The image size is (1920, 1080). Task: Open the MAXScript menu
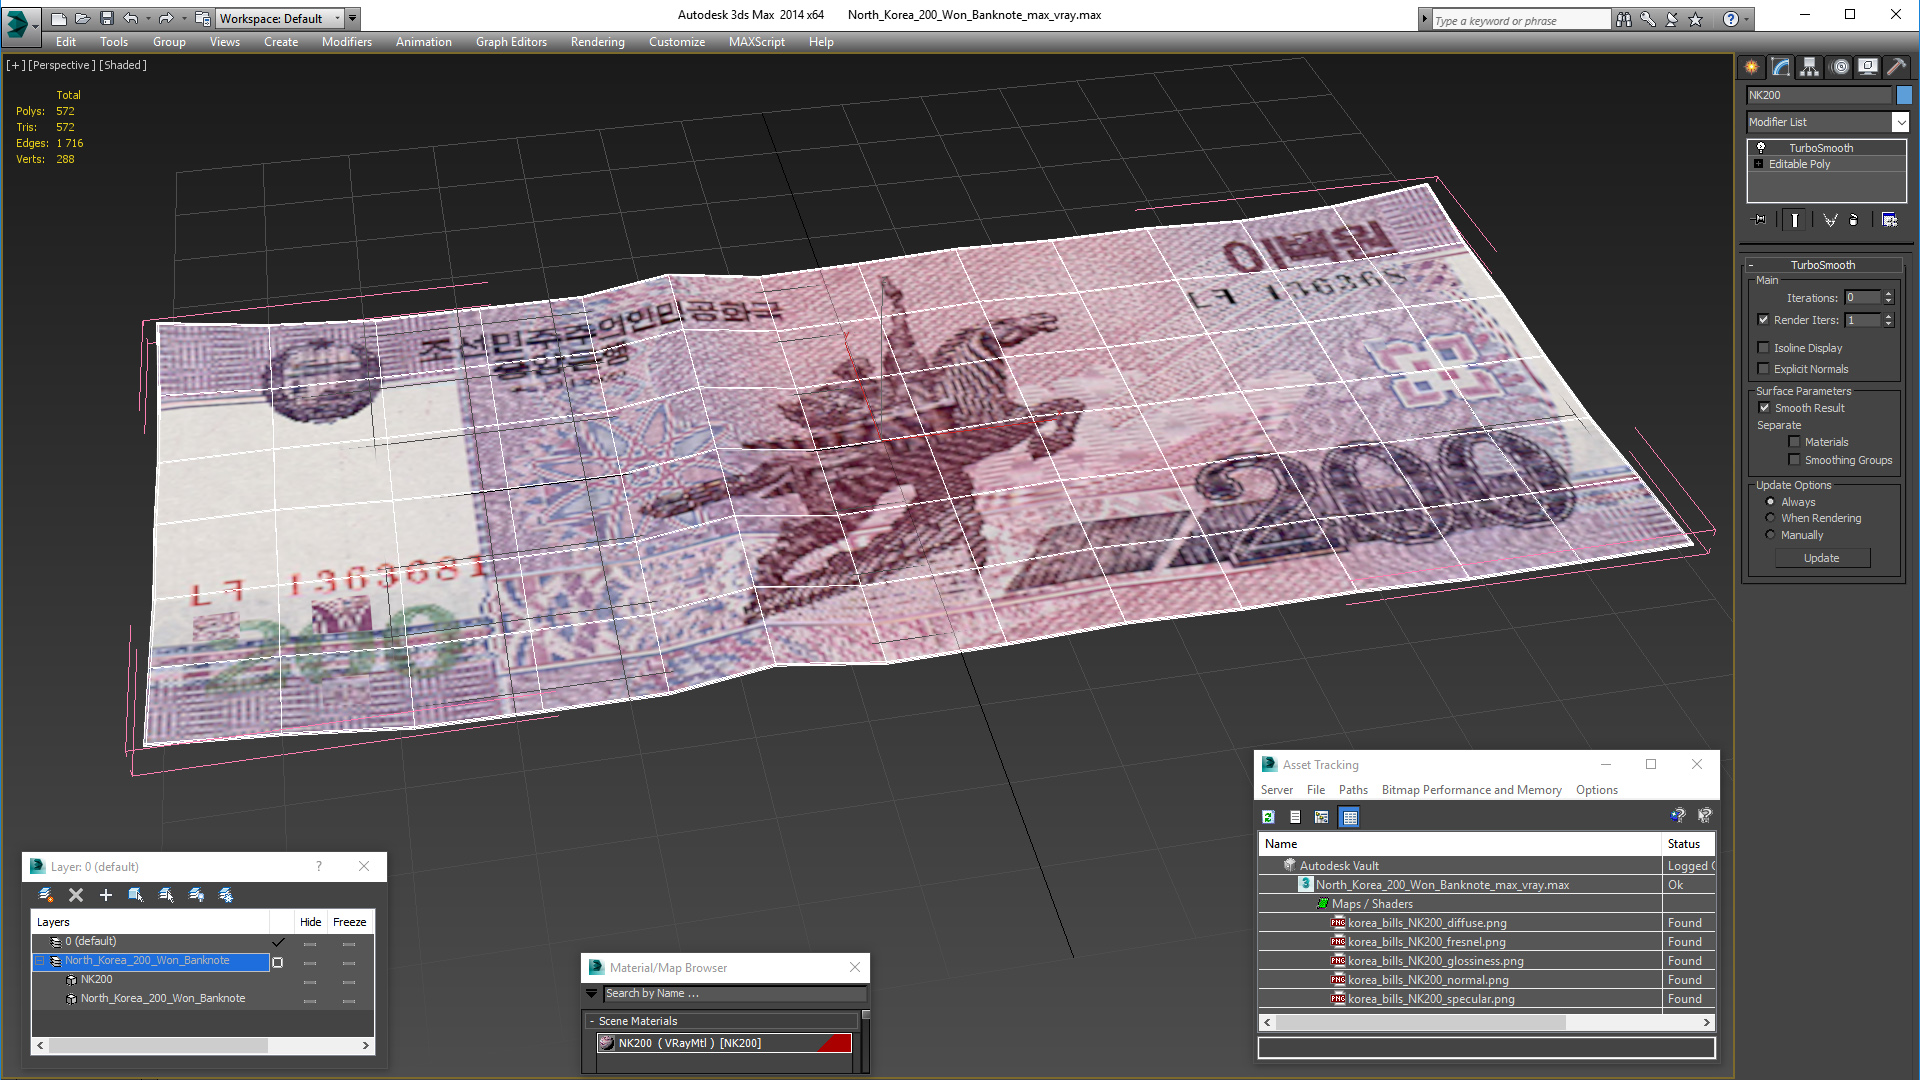click(x=756, y=42)
